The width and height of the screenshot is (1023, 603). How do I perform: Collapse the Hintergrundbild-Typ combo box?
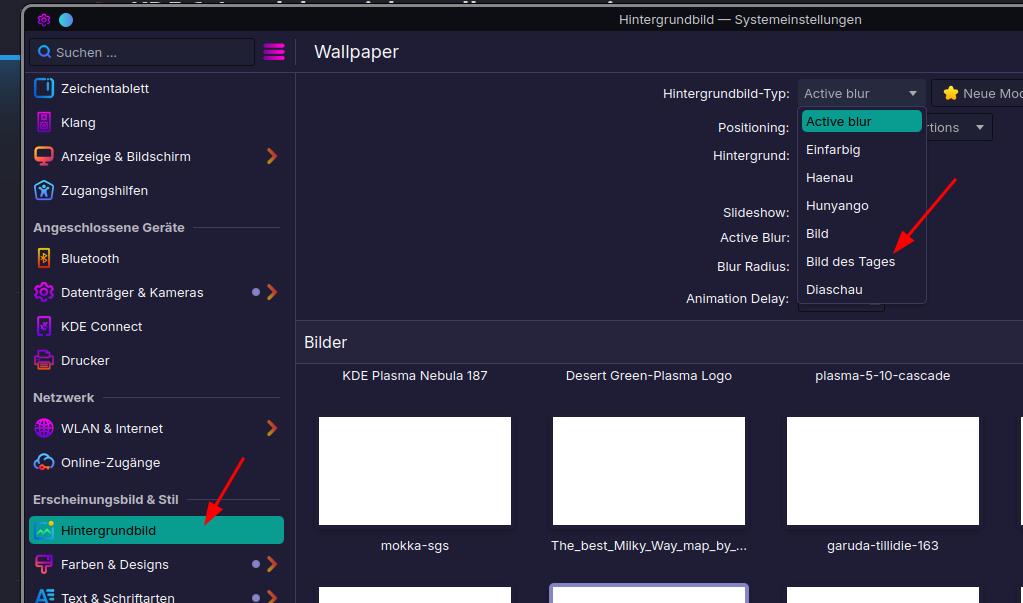coord(862,93)
